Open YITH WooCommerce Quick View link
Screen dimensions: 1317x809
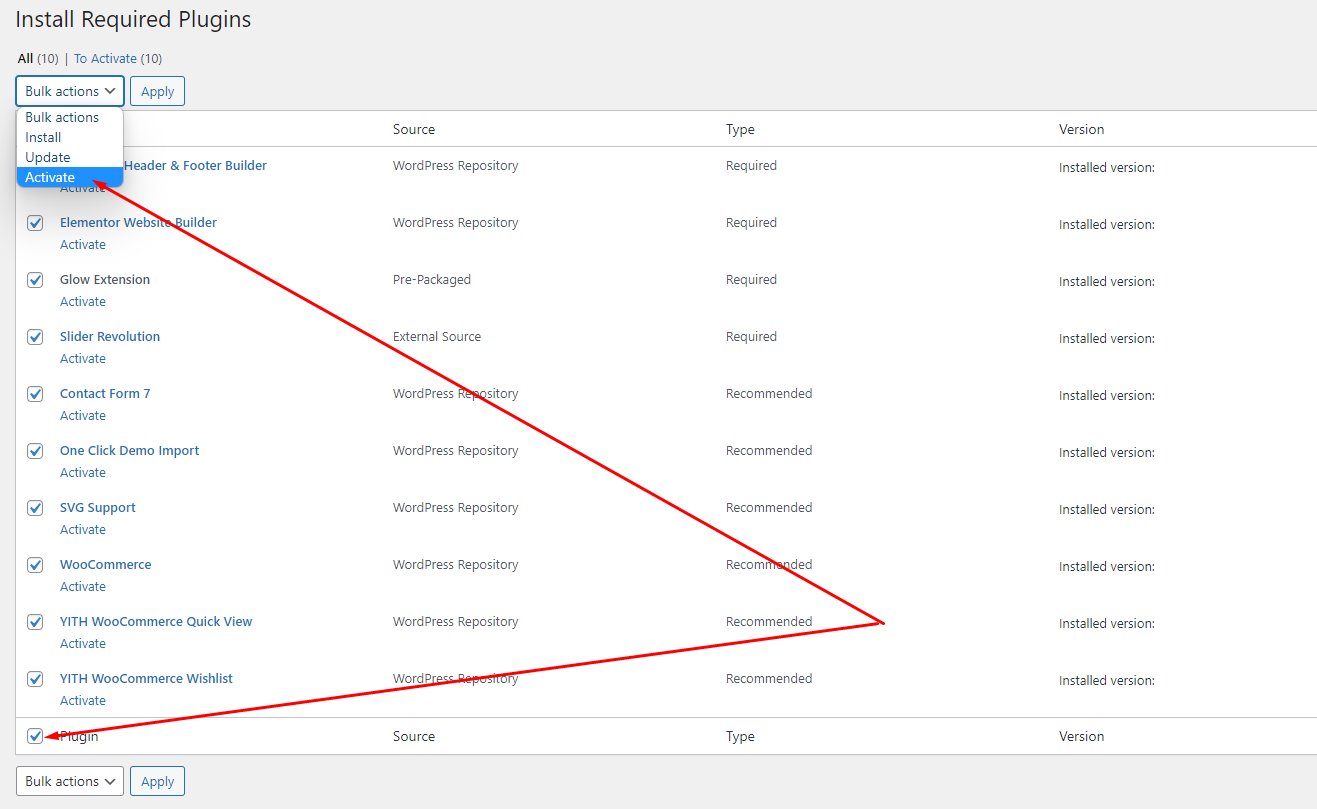156,621
